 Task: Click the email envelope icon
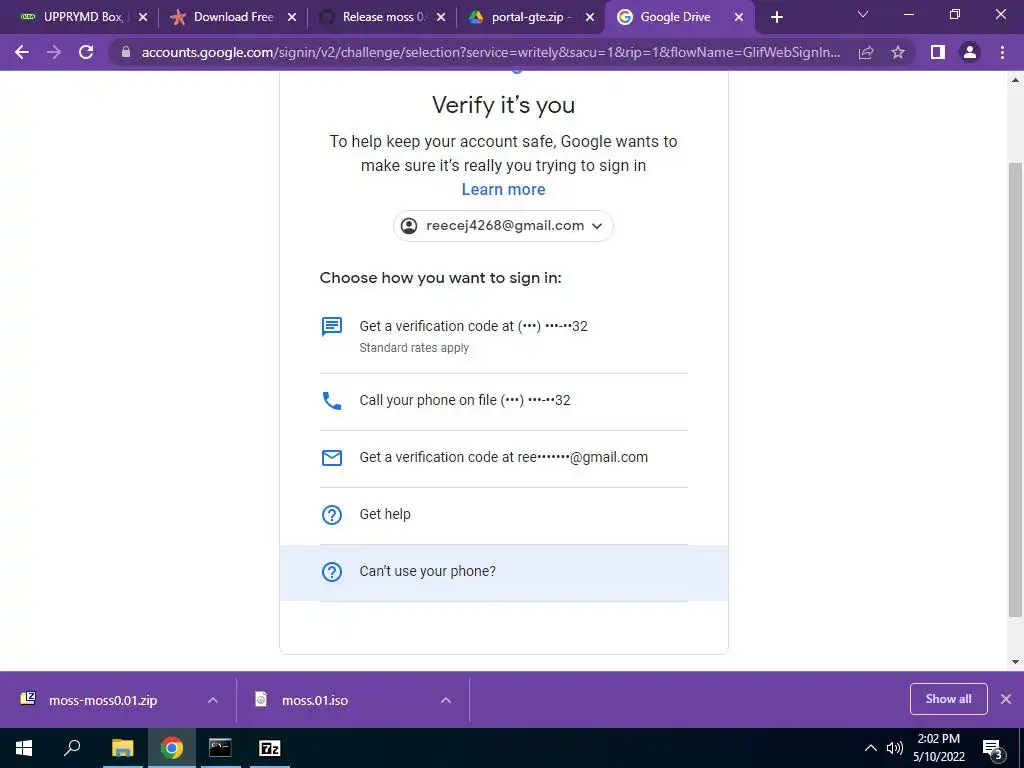coord(332,458)
